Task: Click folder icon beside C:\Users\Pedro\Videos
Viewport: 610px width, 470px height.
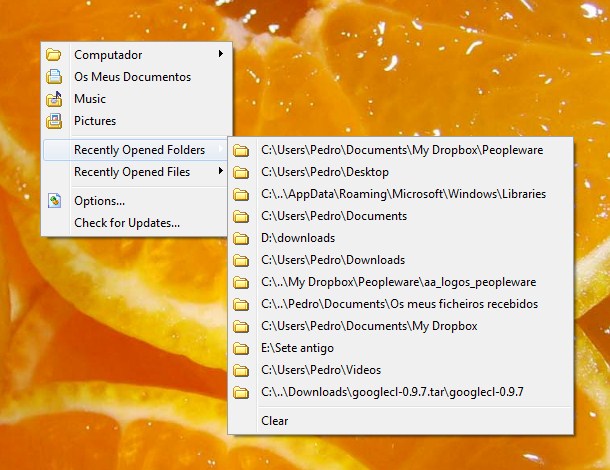Action: tap(241, 370)
